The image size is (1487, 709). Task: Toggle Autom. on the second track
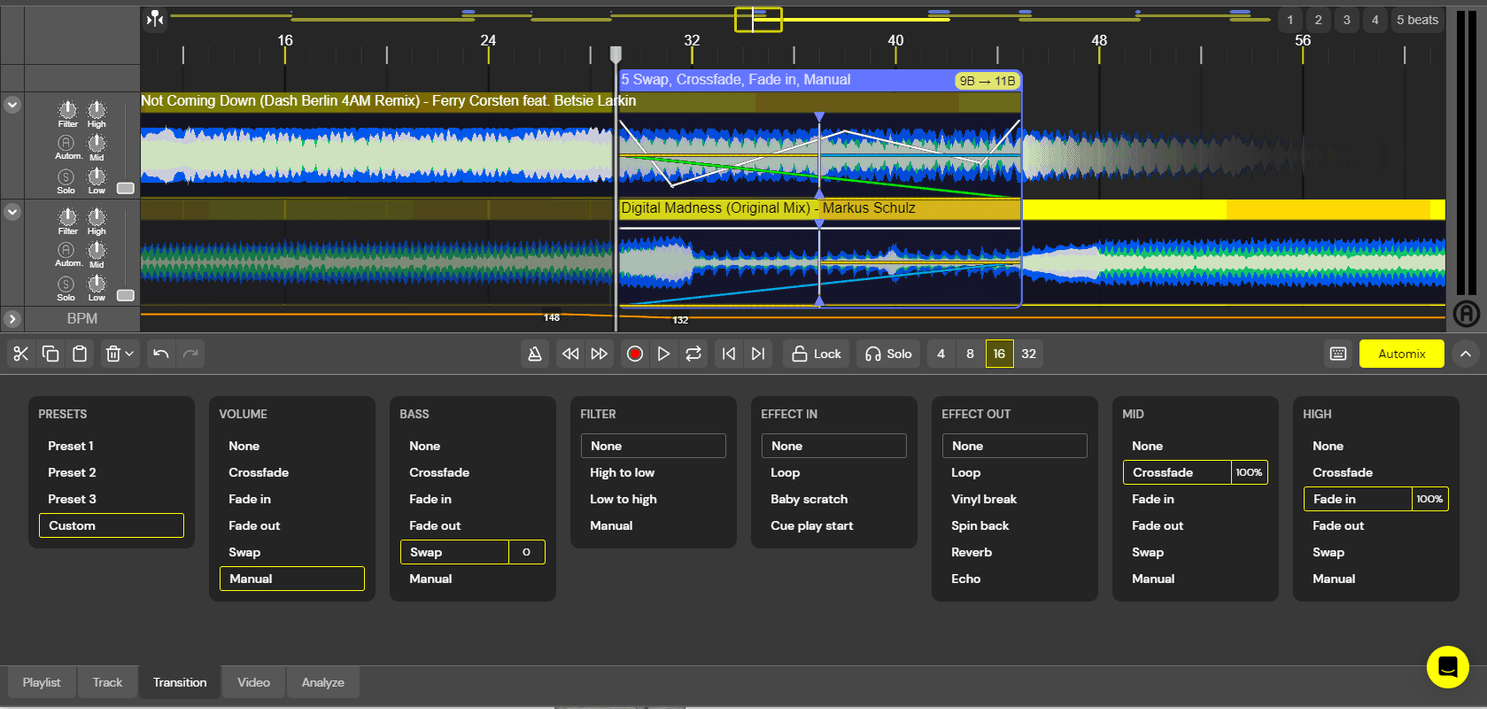(66, 250)
